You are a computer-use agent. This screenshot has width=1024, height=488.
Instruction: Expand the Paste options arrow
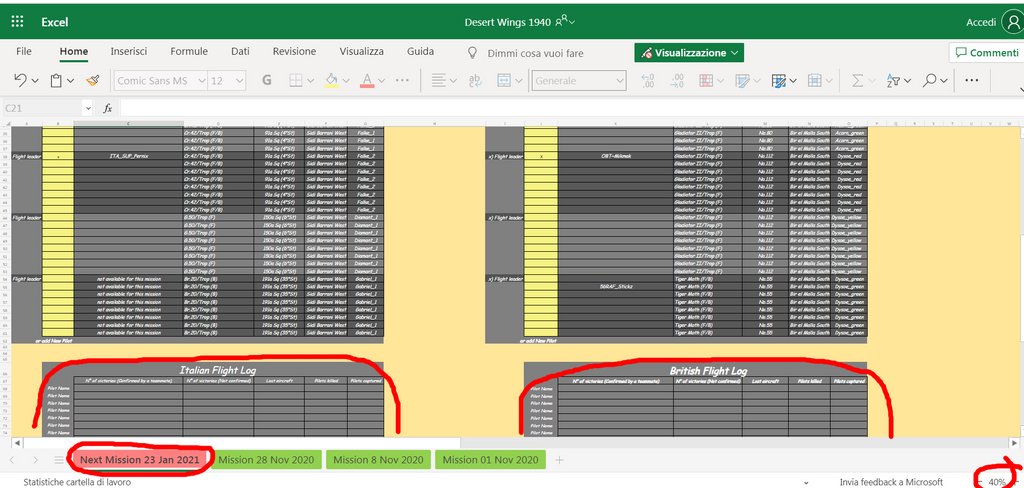[71, 81]
